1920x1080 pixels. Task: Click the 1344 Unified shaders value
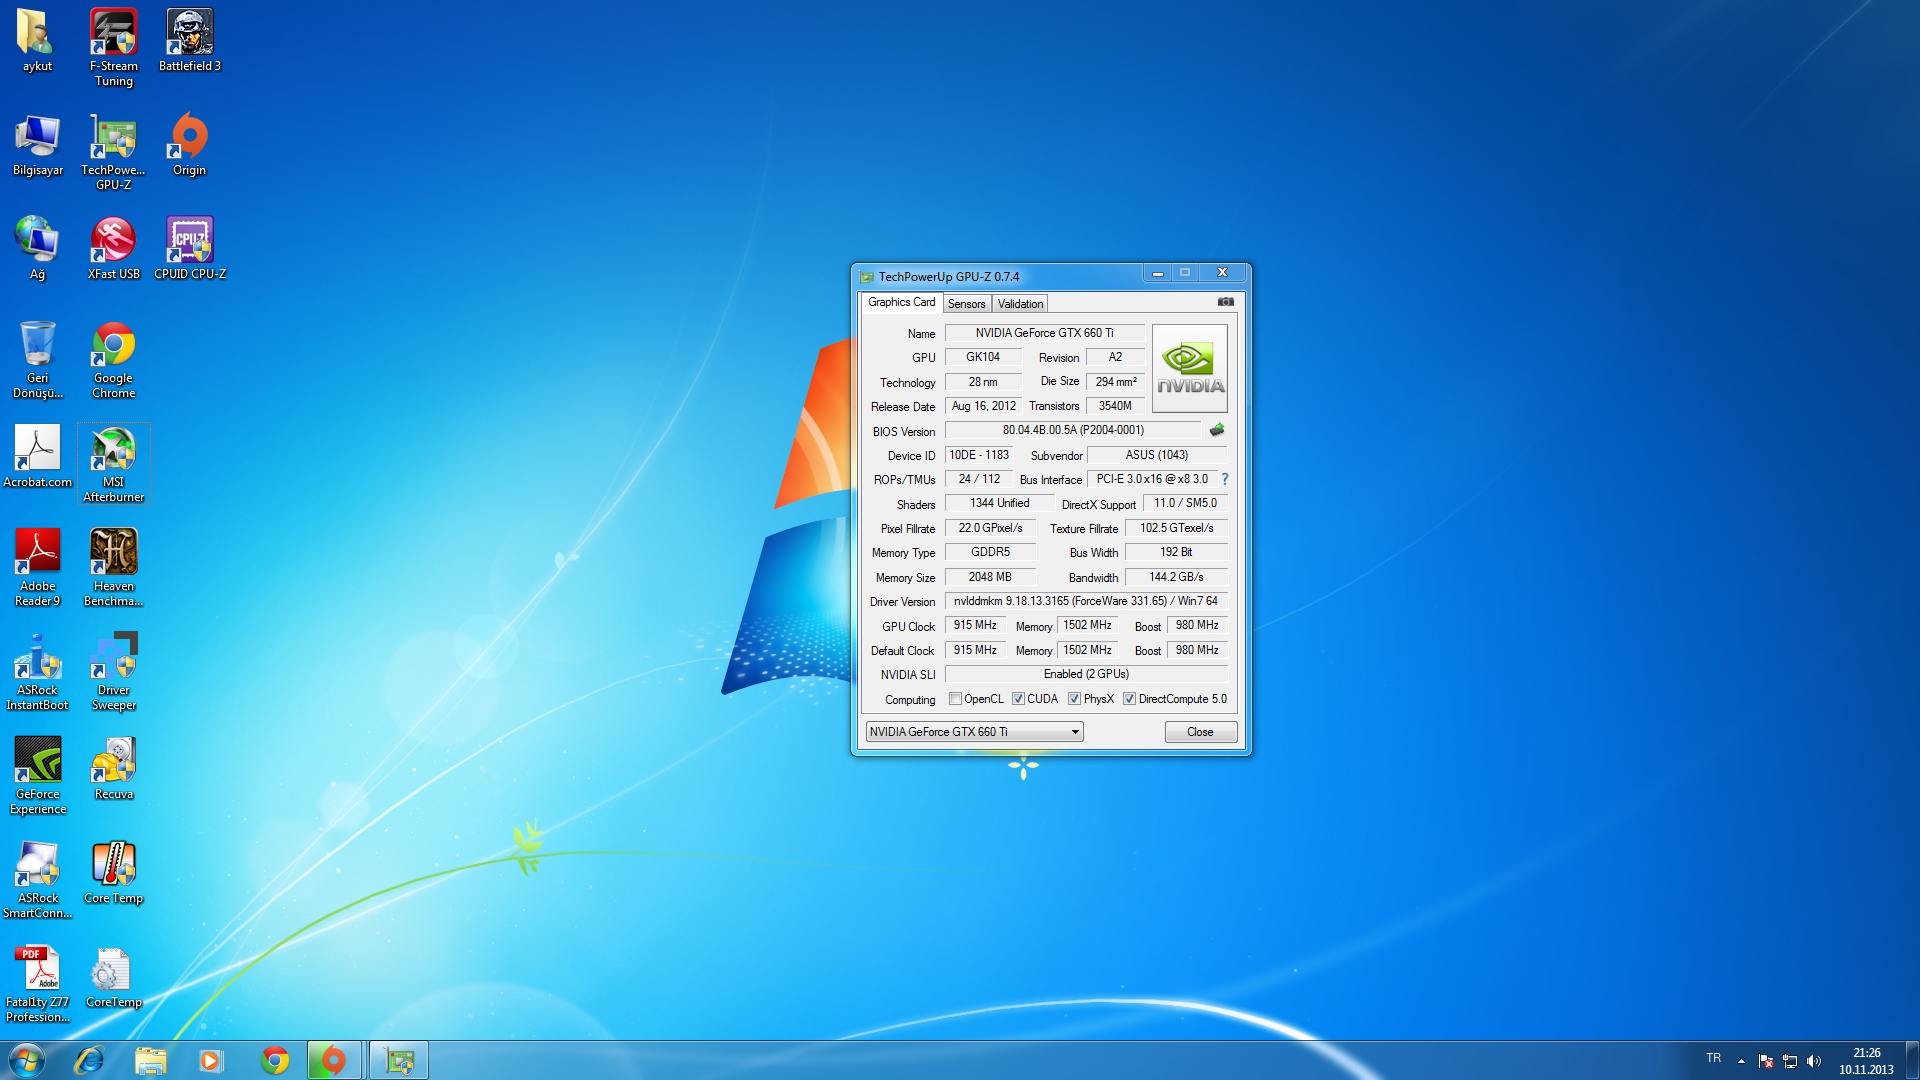[999, 503]
